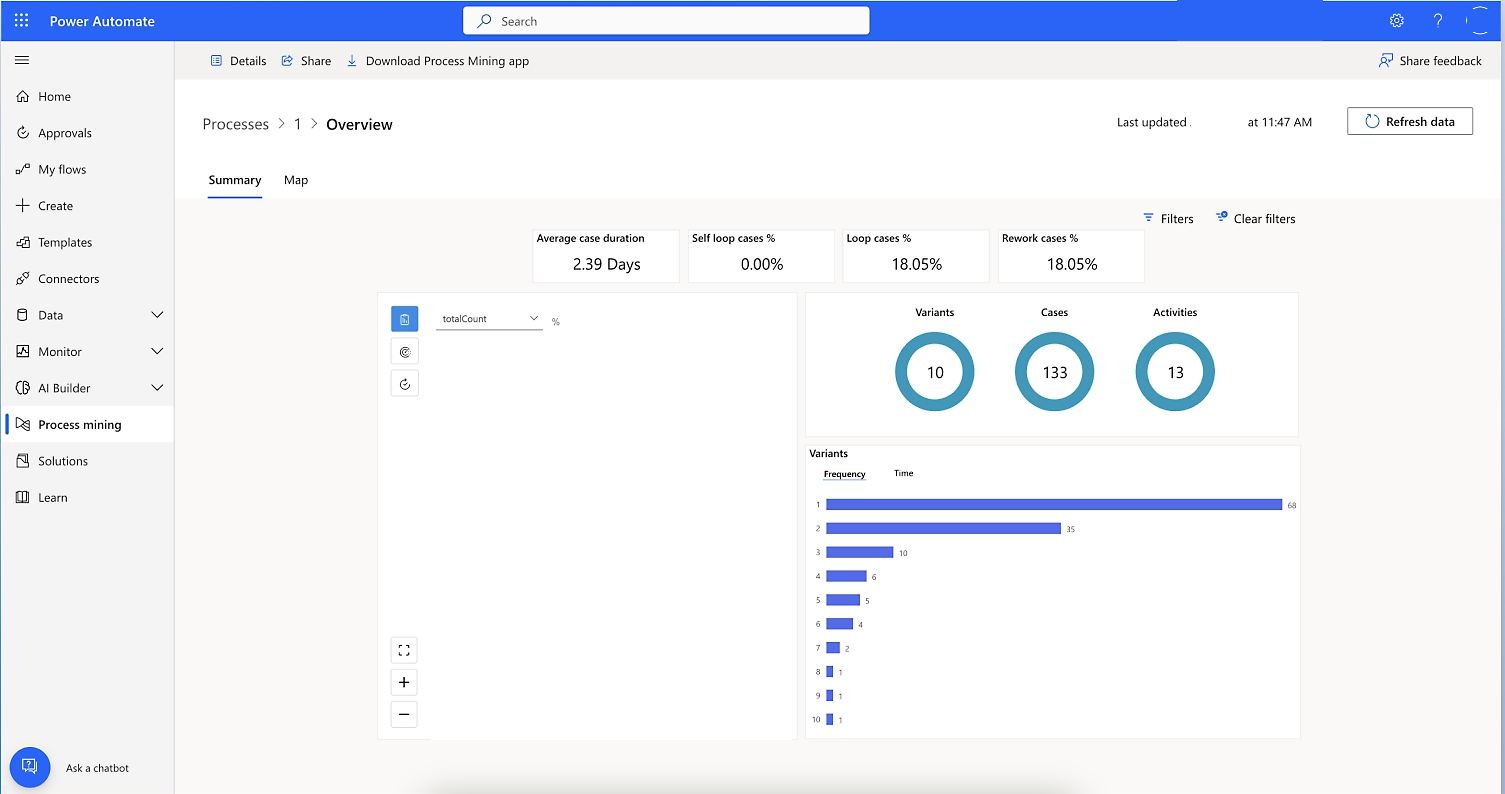Click the AI Builder icon

pos(23,388)
